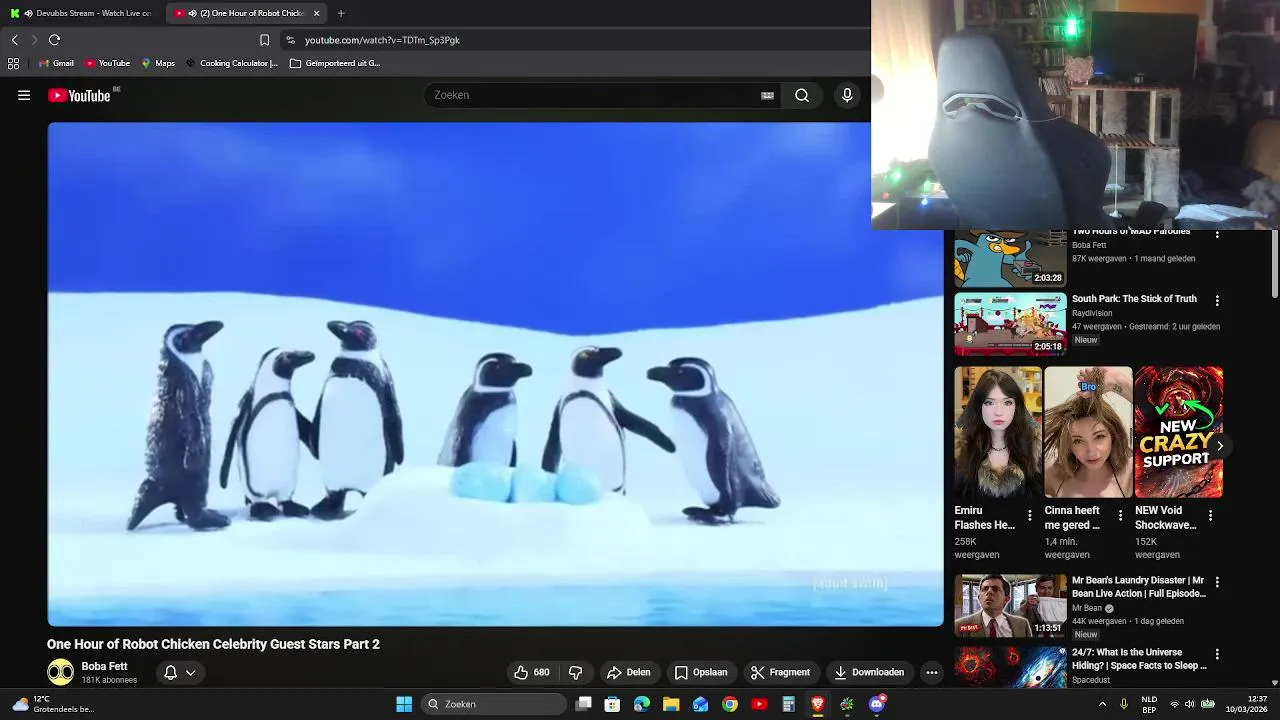Open Google Chrome from the taskbar
The image size is (1280, 720).
coord(730,704)
